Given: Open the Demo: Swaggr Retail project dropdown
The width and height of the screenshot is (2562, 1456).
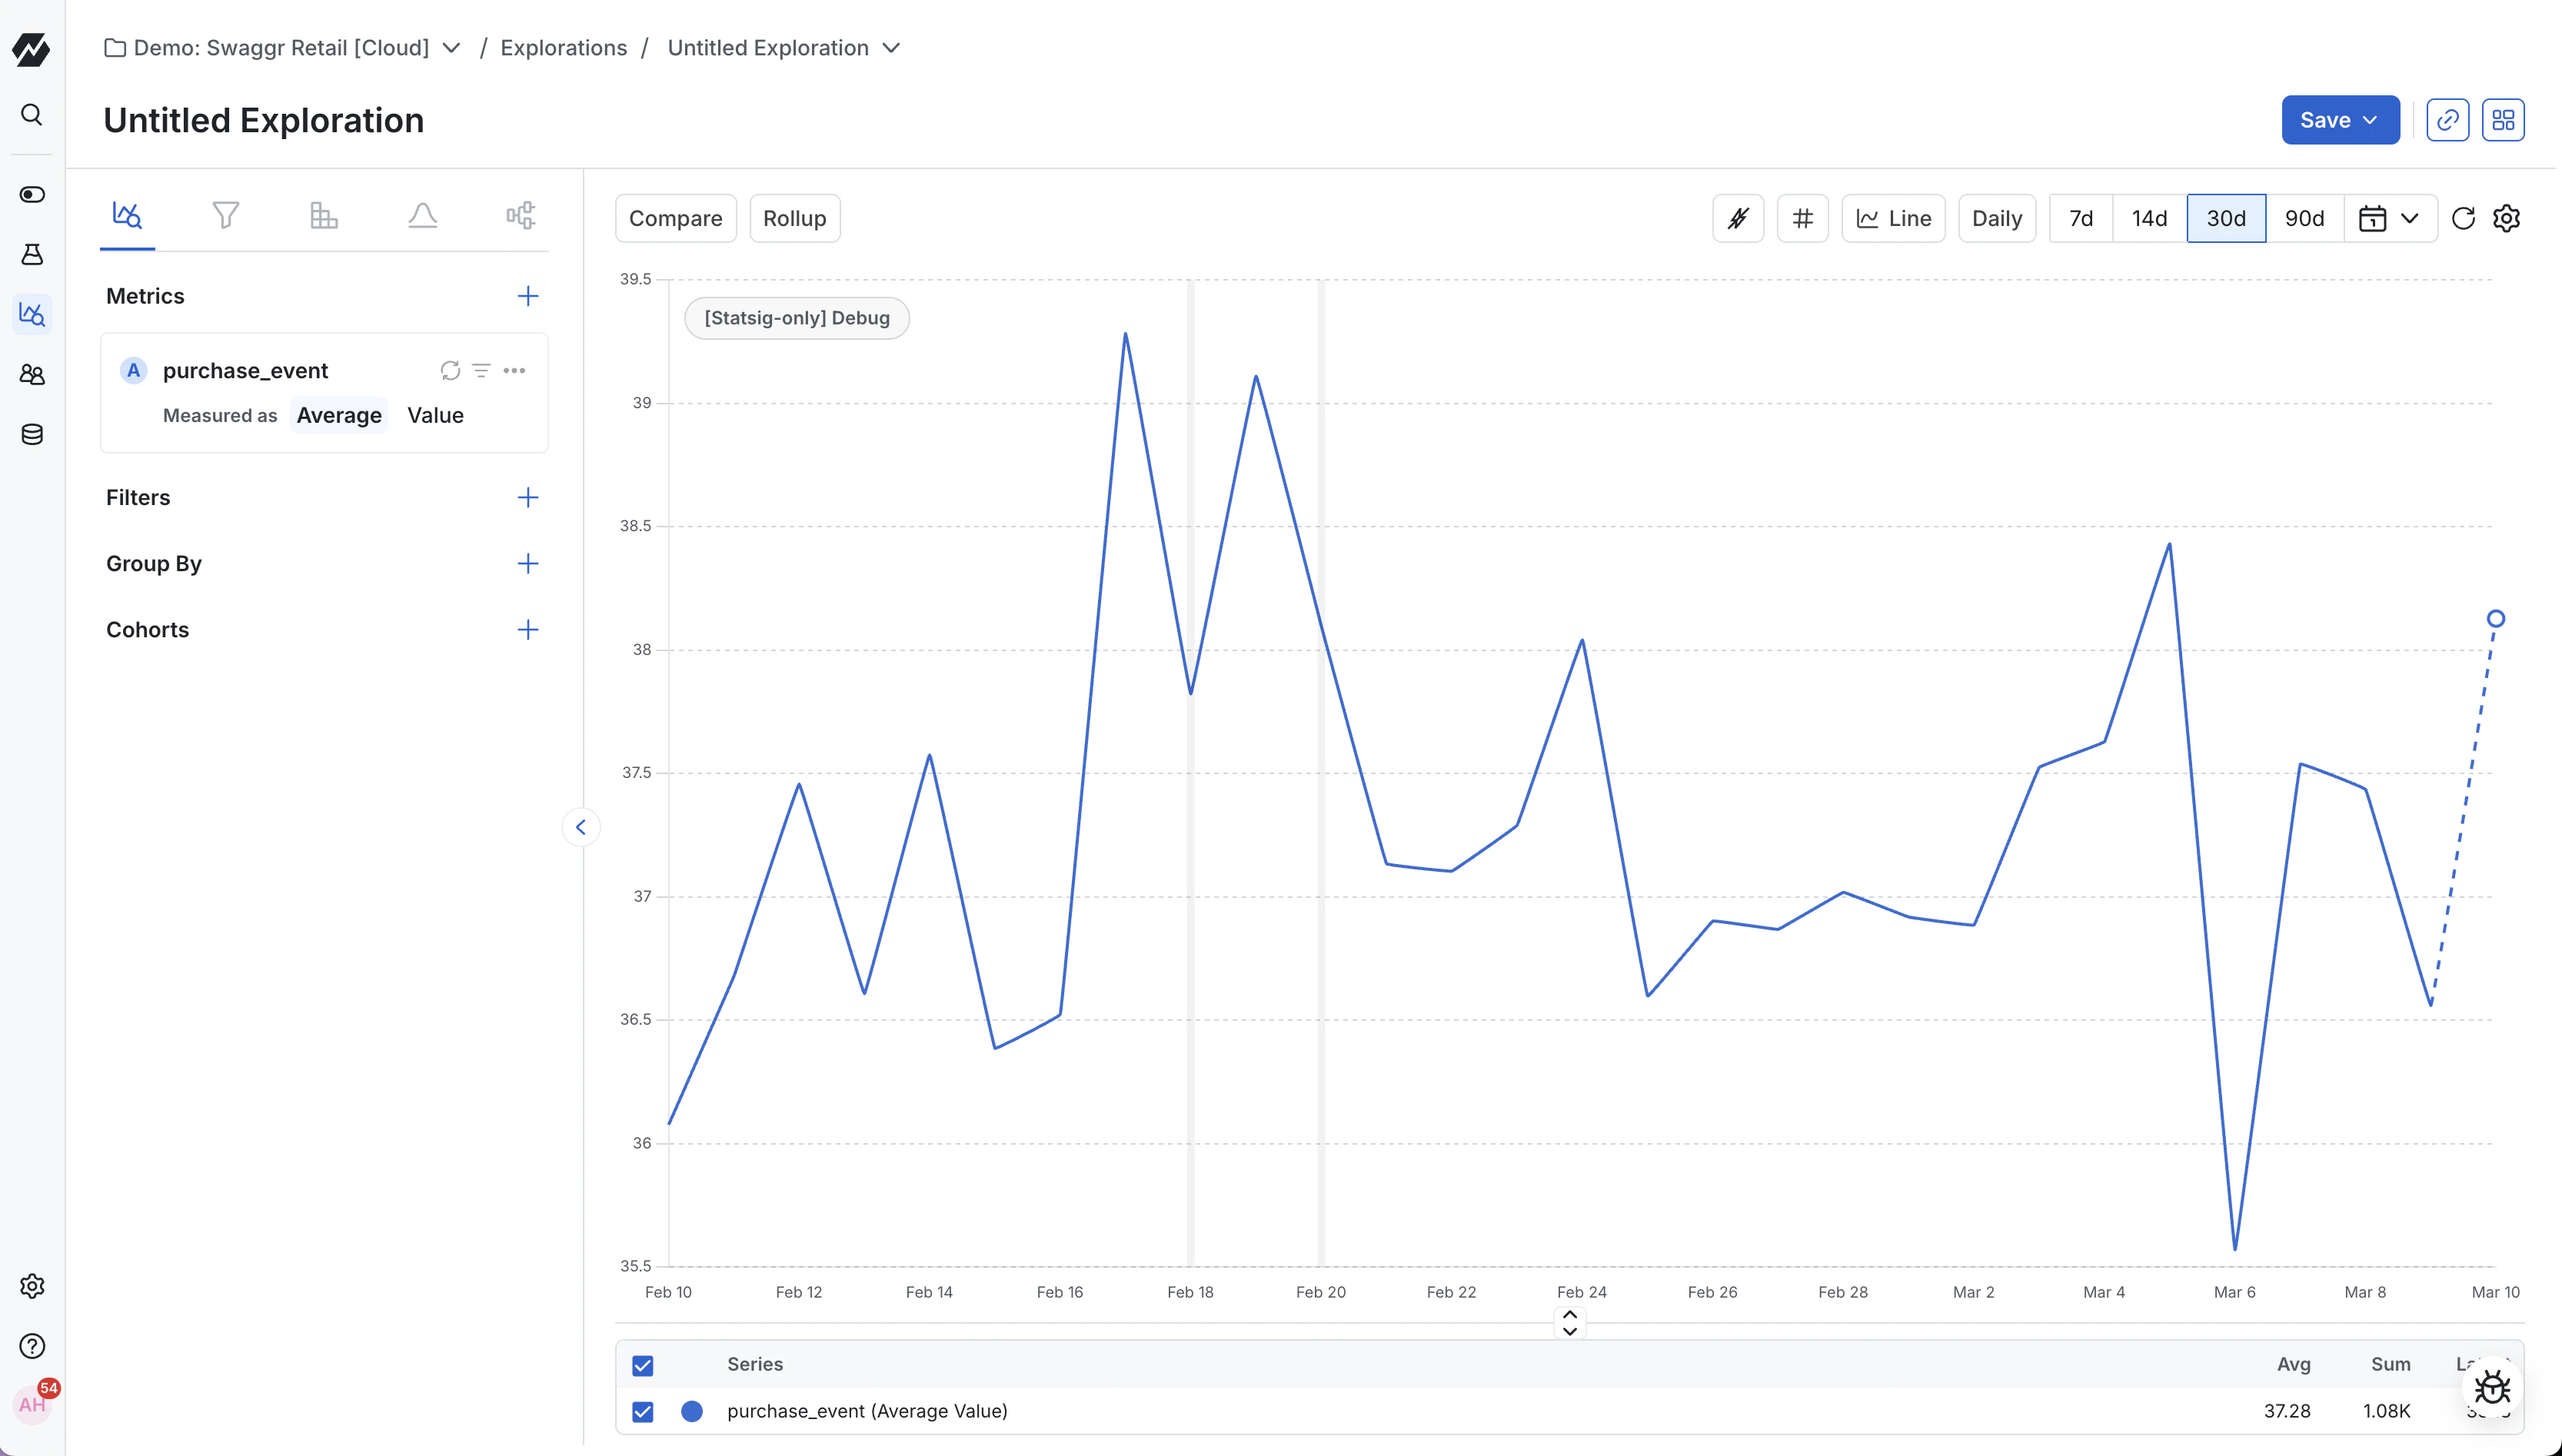Looking at the screenshot, I should coord(452,47).
